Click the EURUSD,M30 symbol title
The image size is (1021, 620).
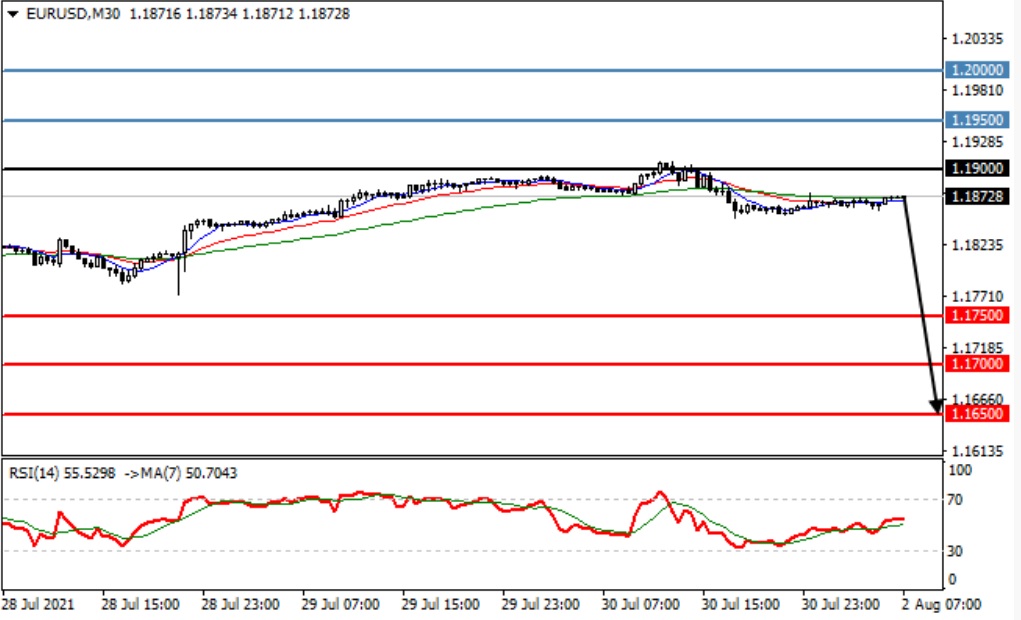click(x=73, y=14)
